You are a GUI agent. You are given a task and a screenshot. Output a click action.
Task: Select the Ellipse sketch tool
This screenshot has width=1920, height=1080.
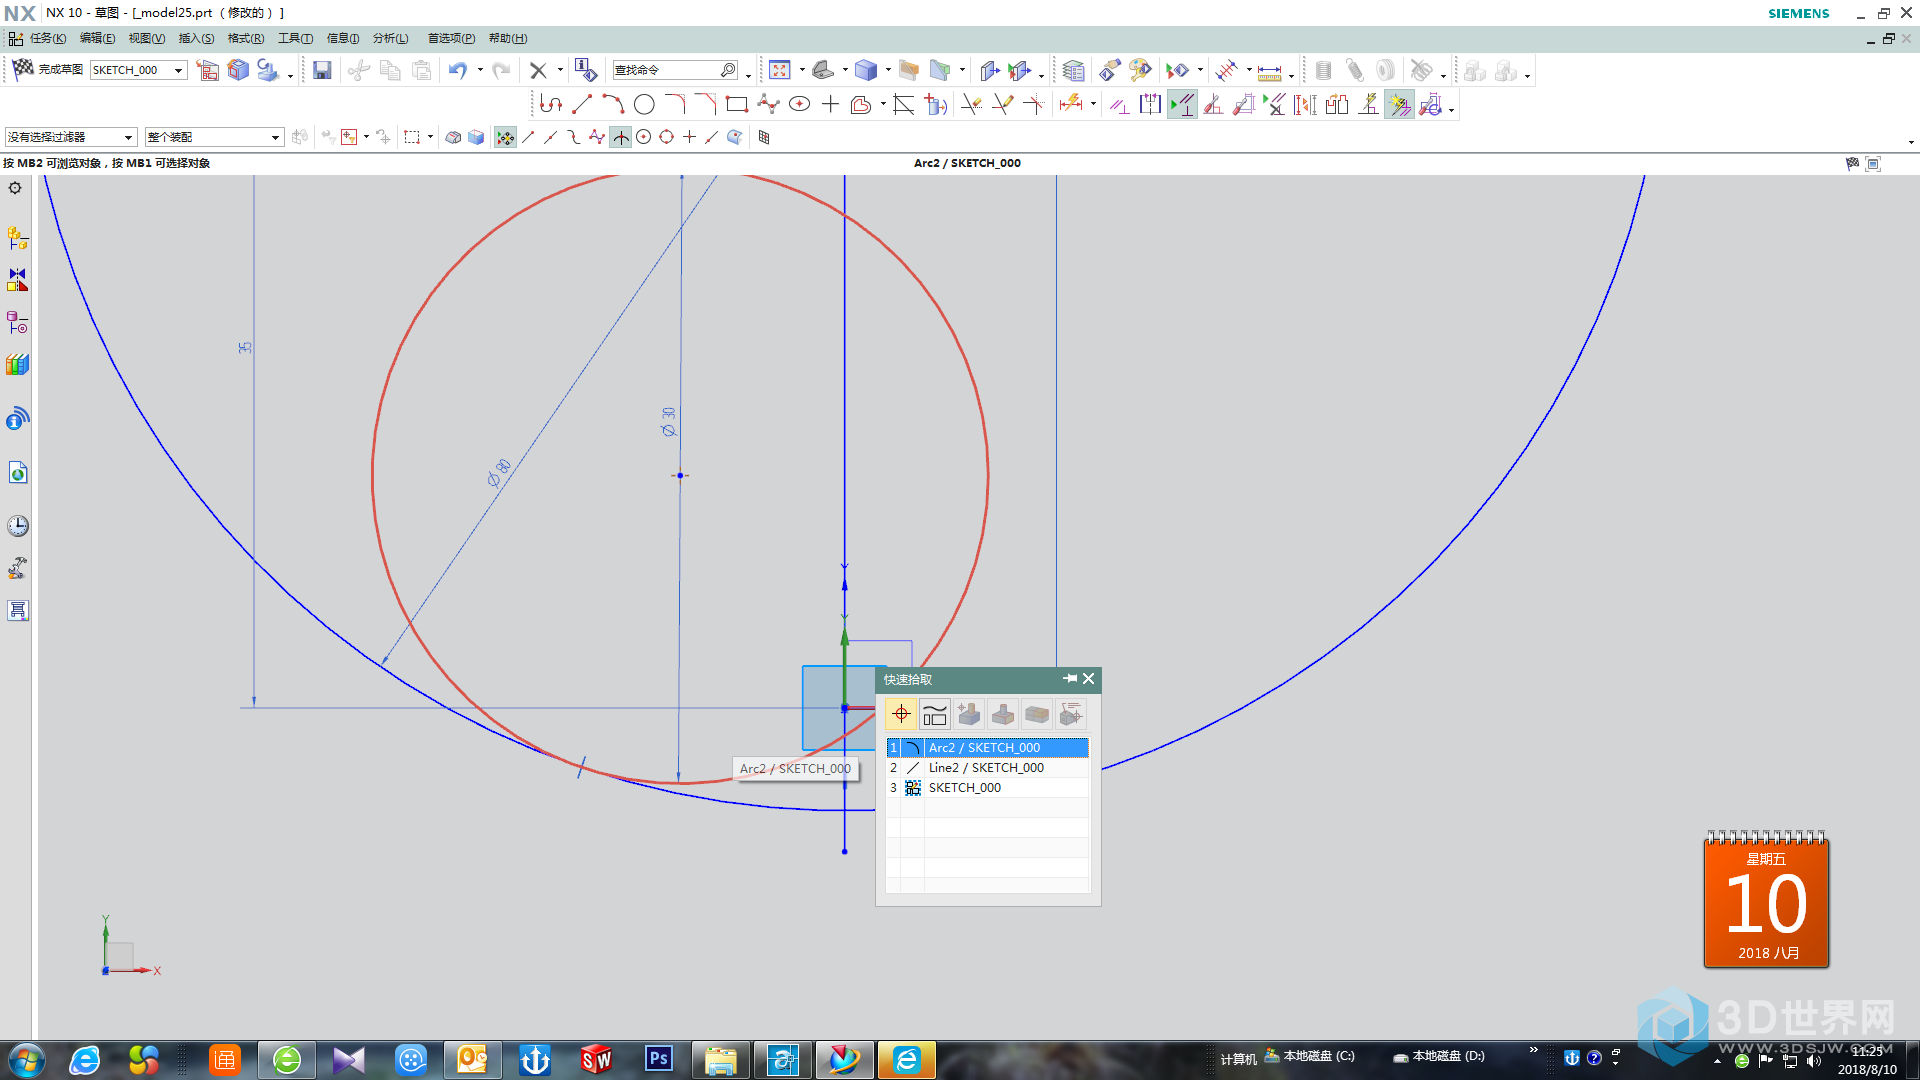tap(799, 104)
